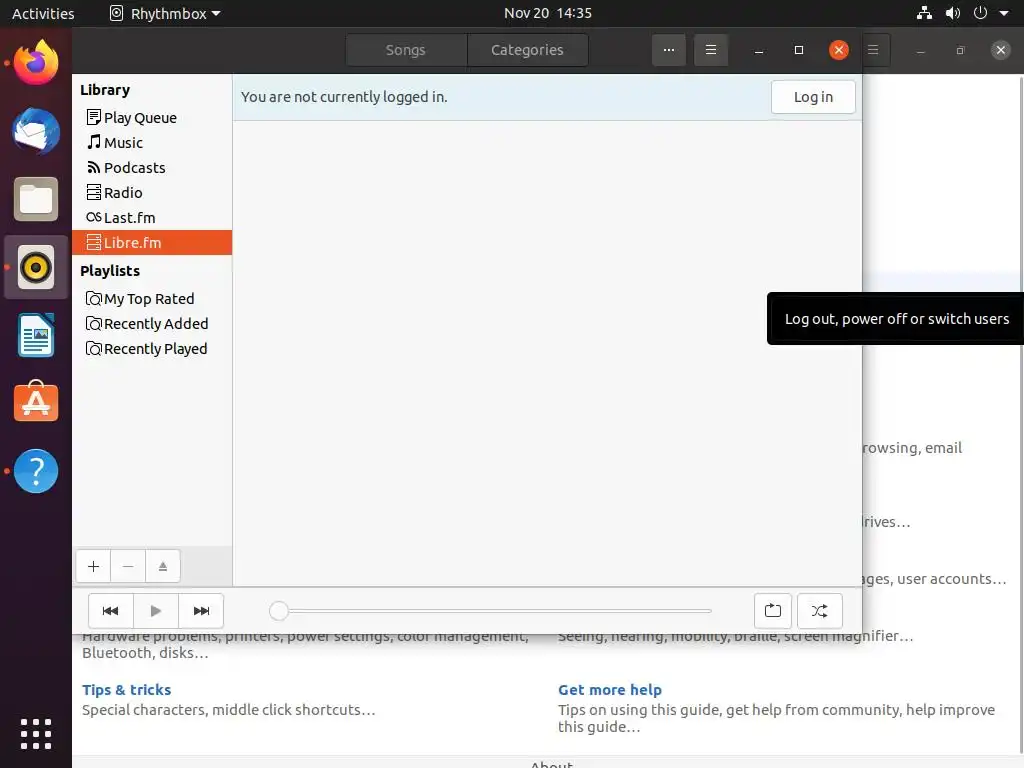Open My Top Rated playlist

coord(152,298)
